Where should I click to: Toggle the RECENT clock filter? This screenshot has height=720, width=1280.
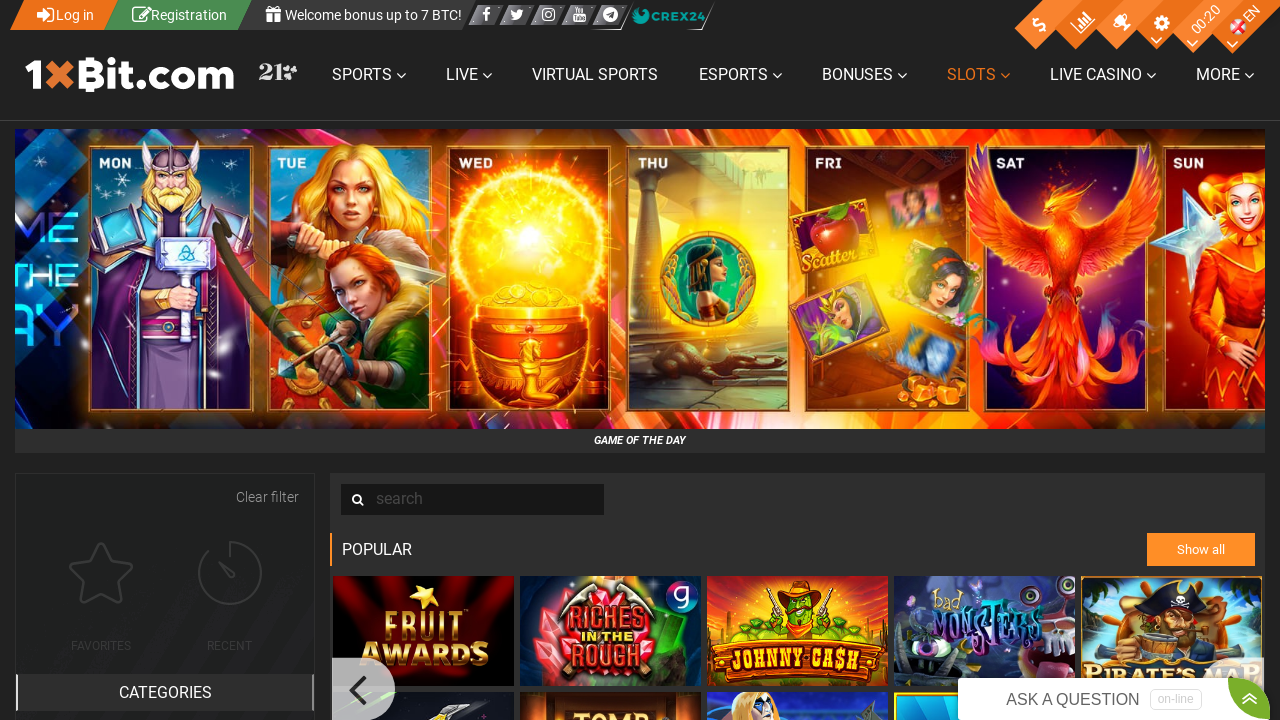click(x=230, y=597)
